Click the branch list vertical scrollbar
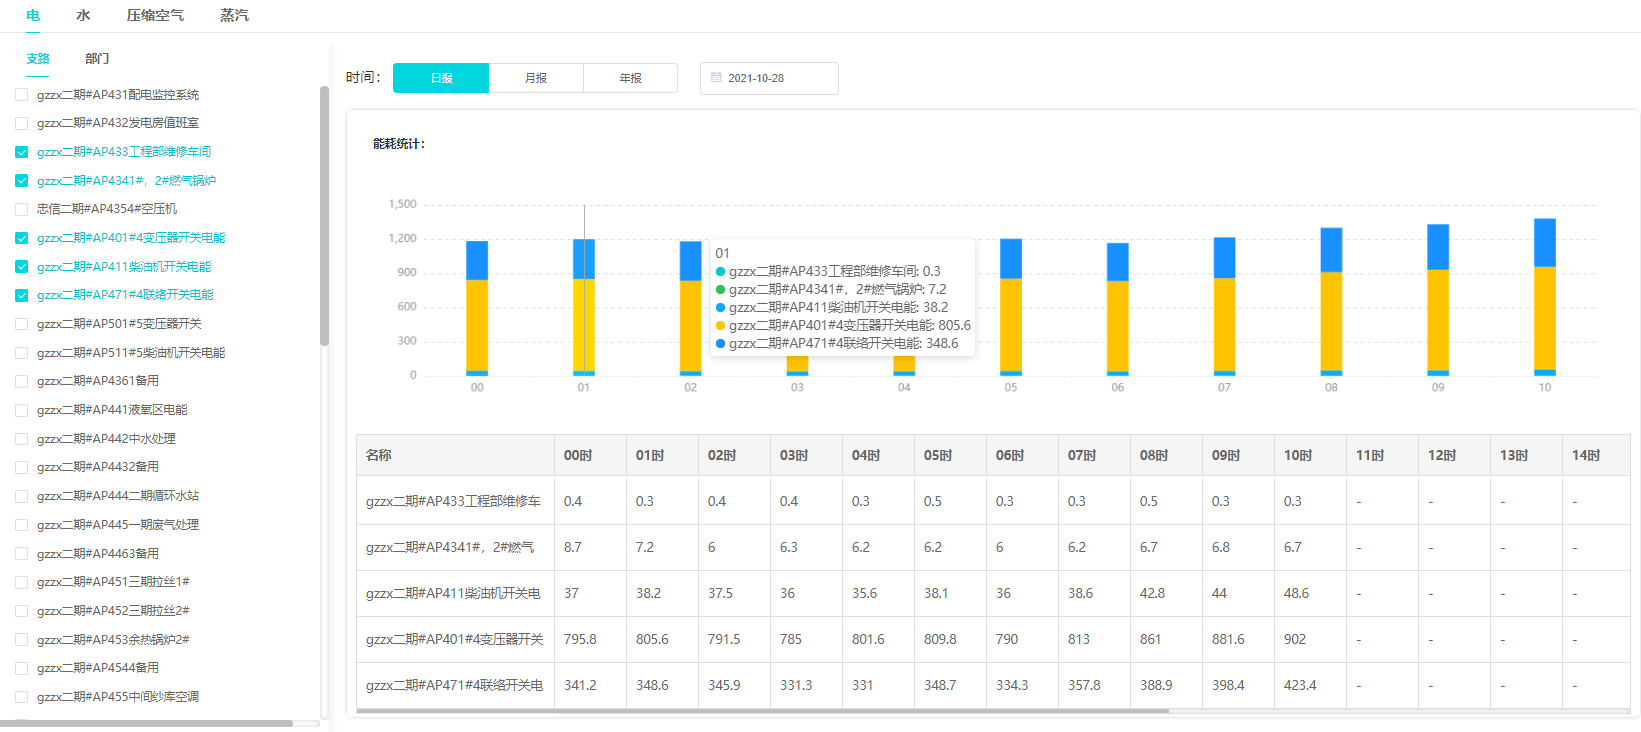The image size is (1641, 732). (324, 216)
